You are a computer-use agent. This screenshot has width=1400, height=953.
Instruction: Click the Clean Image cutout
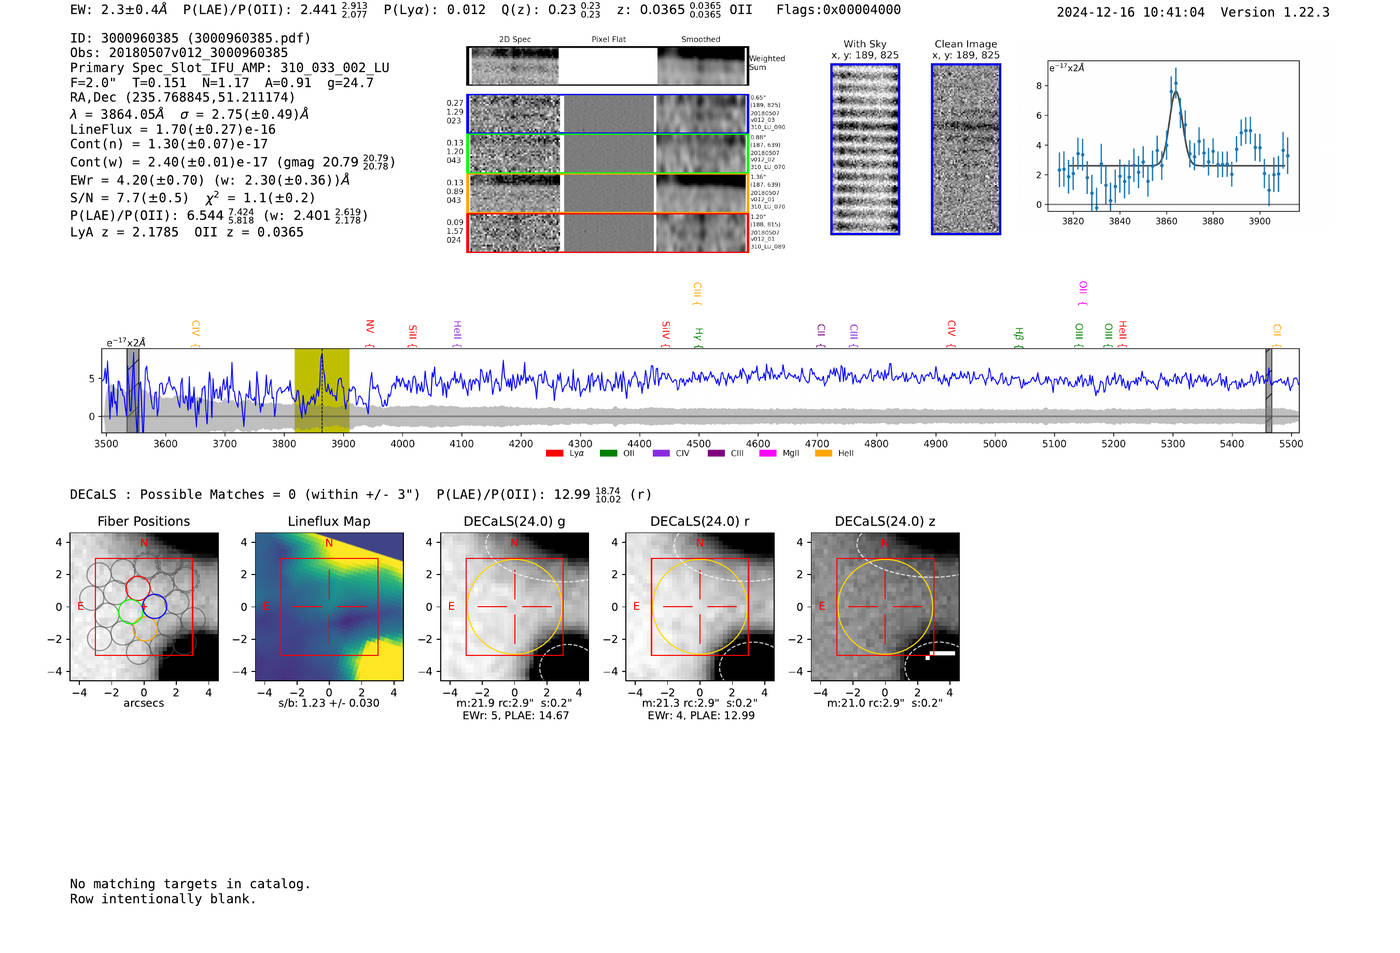pos(966,149)
